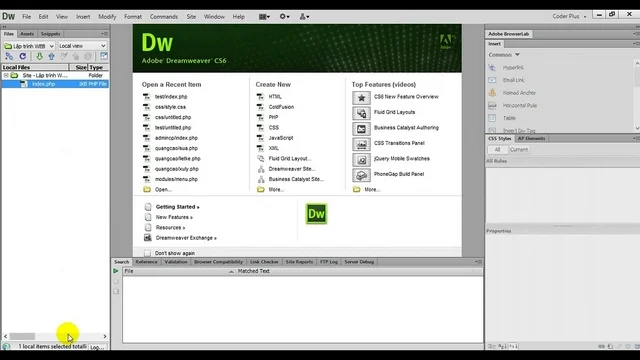The width and height of the screenshot is (640, 360).
Task: Click the Put files upload arrow
Action: click(x=51, y=56)
